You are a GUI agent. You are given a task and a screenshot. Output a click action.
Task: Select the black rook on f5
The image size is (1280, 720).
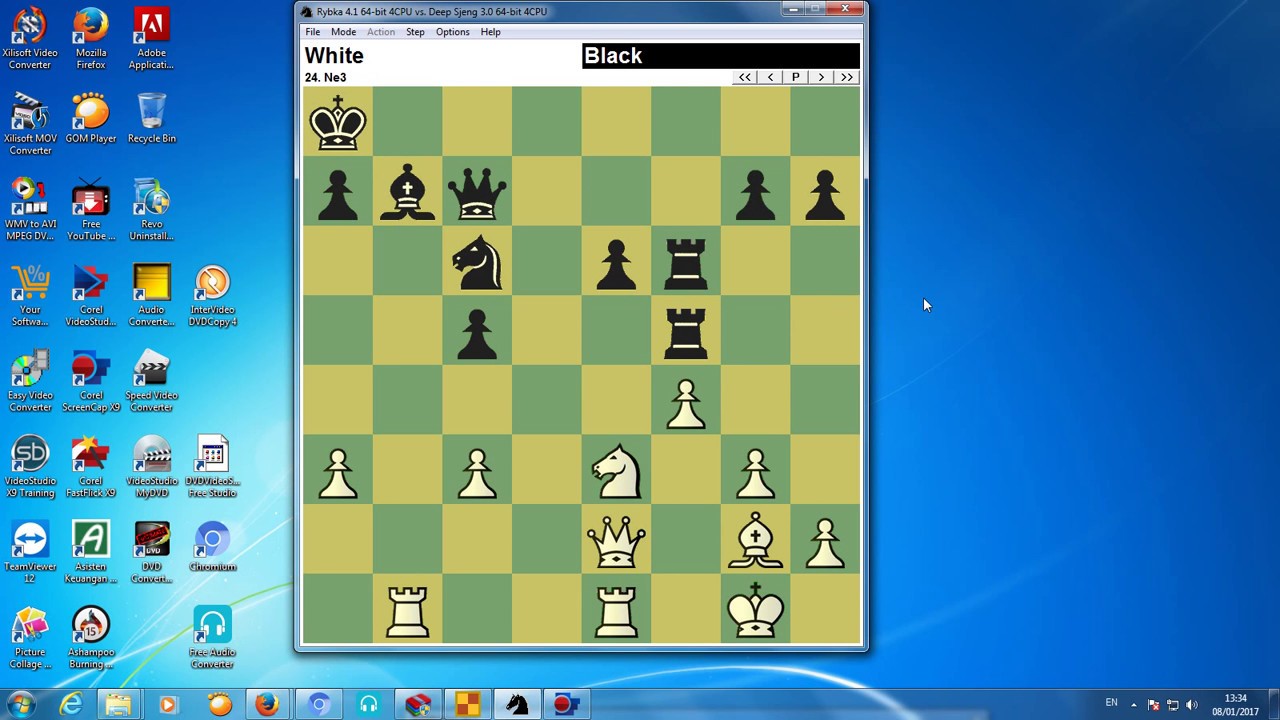[686, 333]
